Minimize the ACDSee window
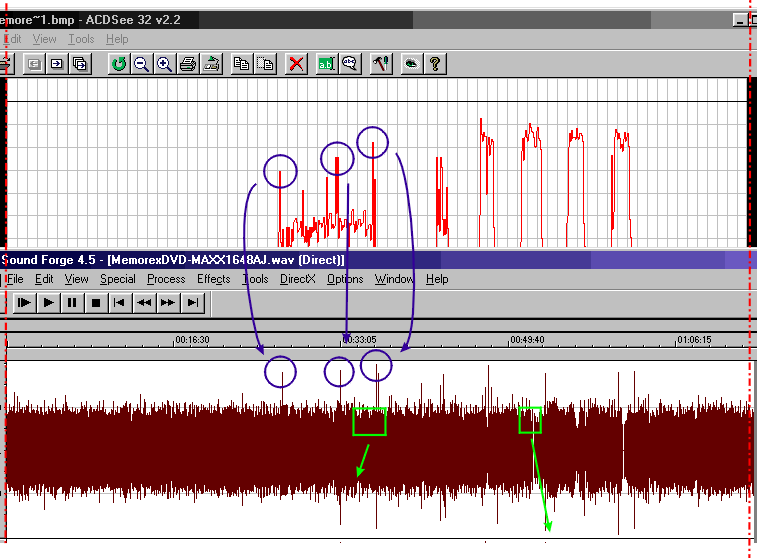This screenshot has width=757, height=558. coord(739,20)
